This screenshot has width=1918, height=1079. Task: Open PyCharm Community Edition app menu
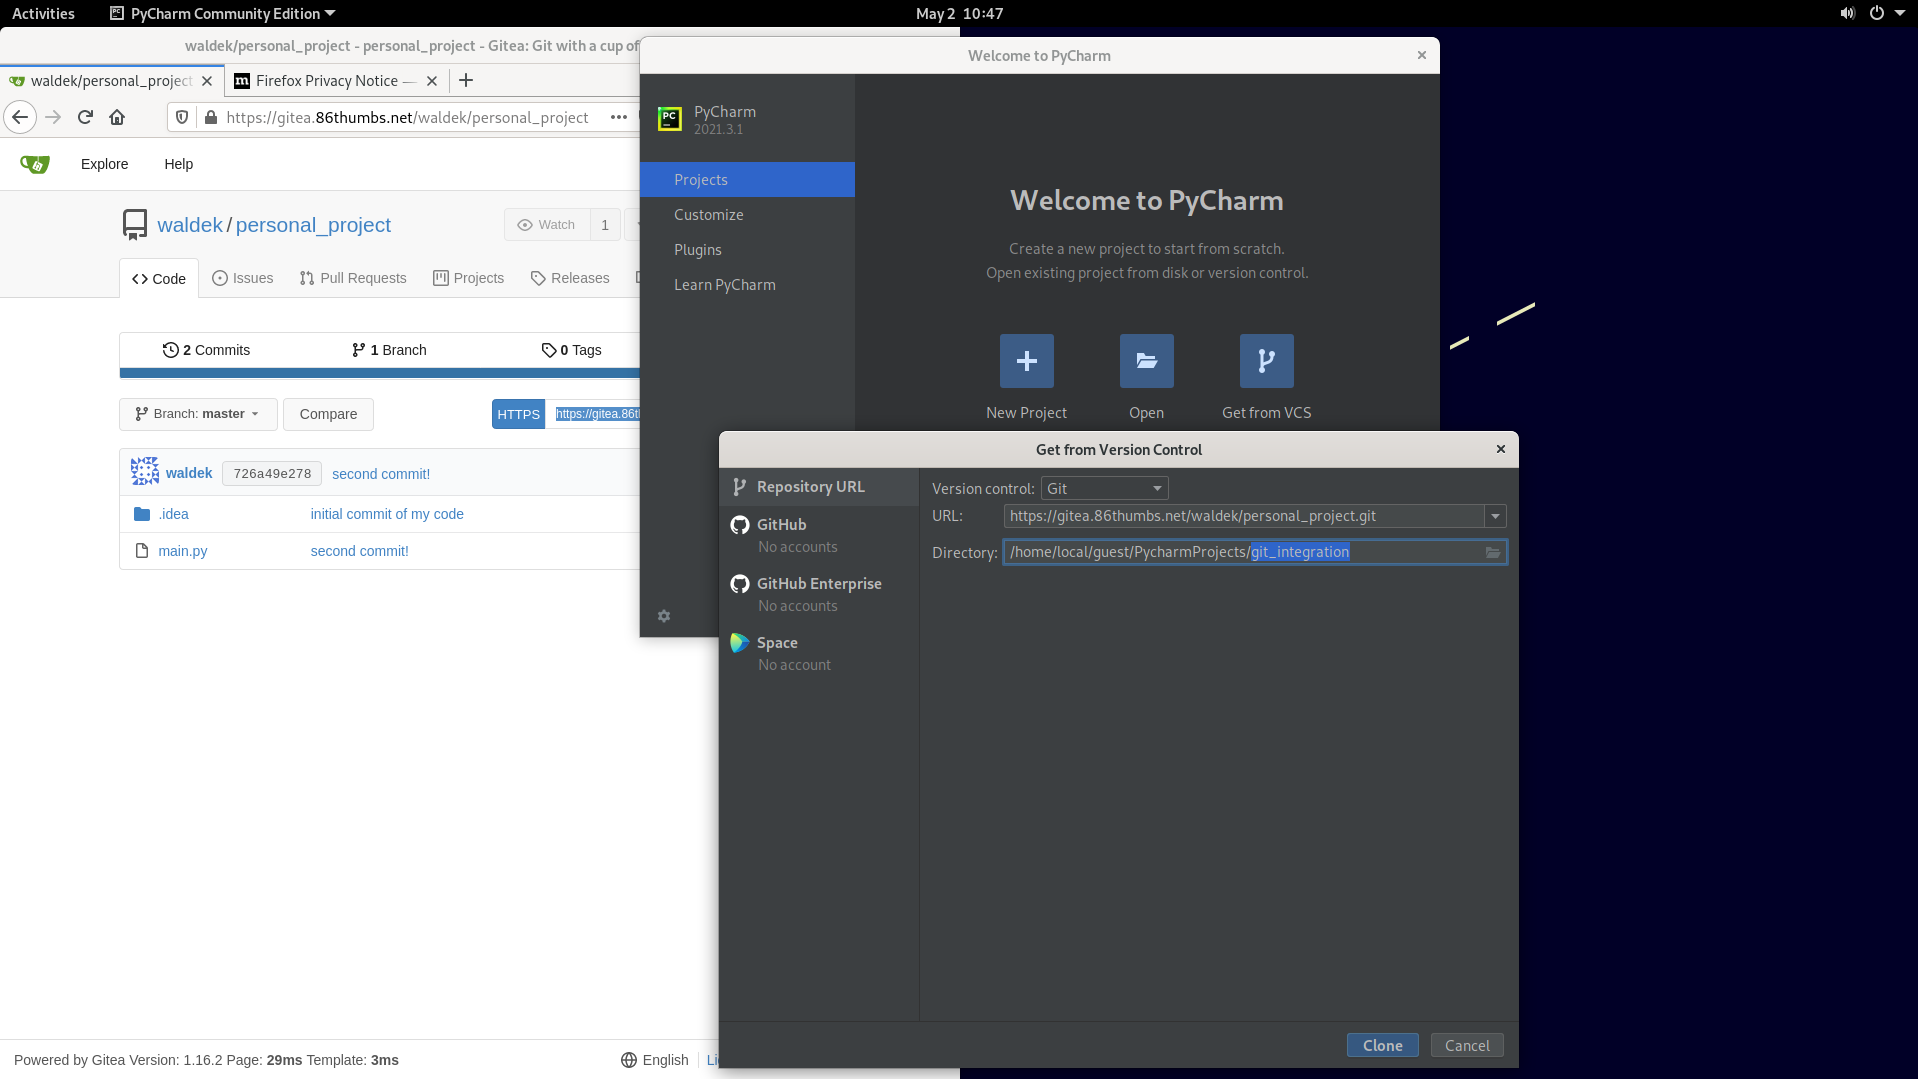pyautogui.click(x=222, y=13)
